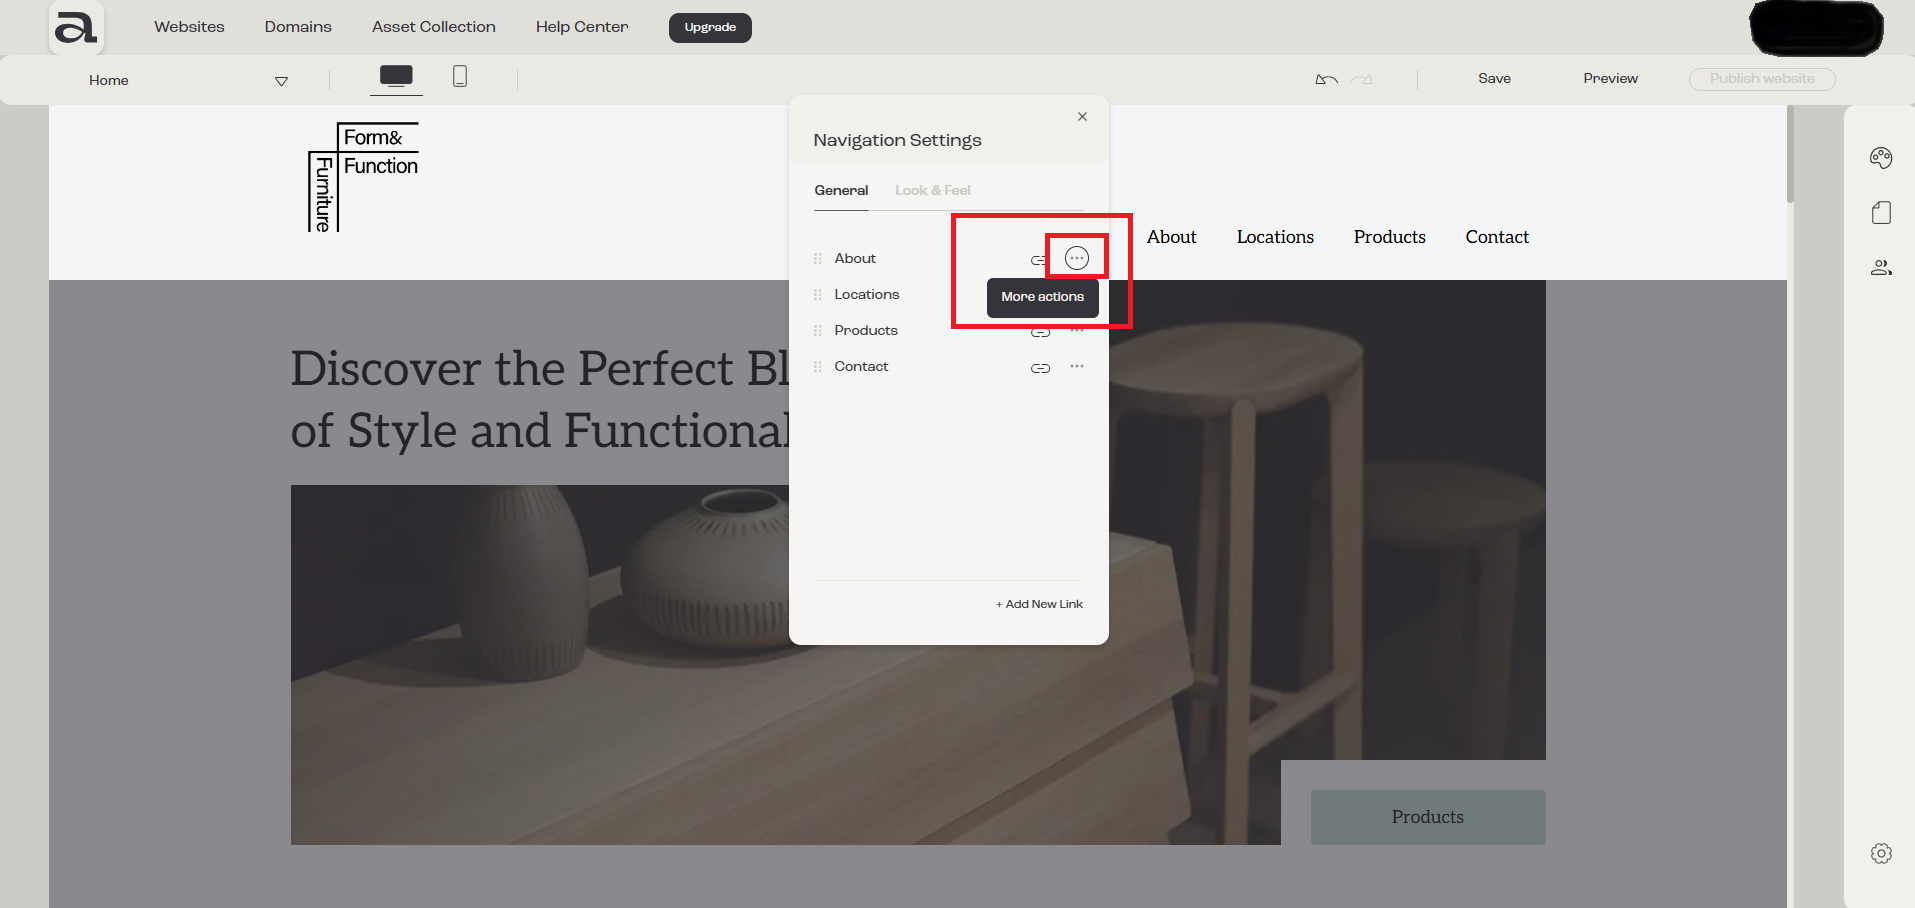Open the Home page dropdown

(x=188, y=80)
